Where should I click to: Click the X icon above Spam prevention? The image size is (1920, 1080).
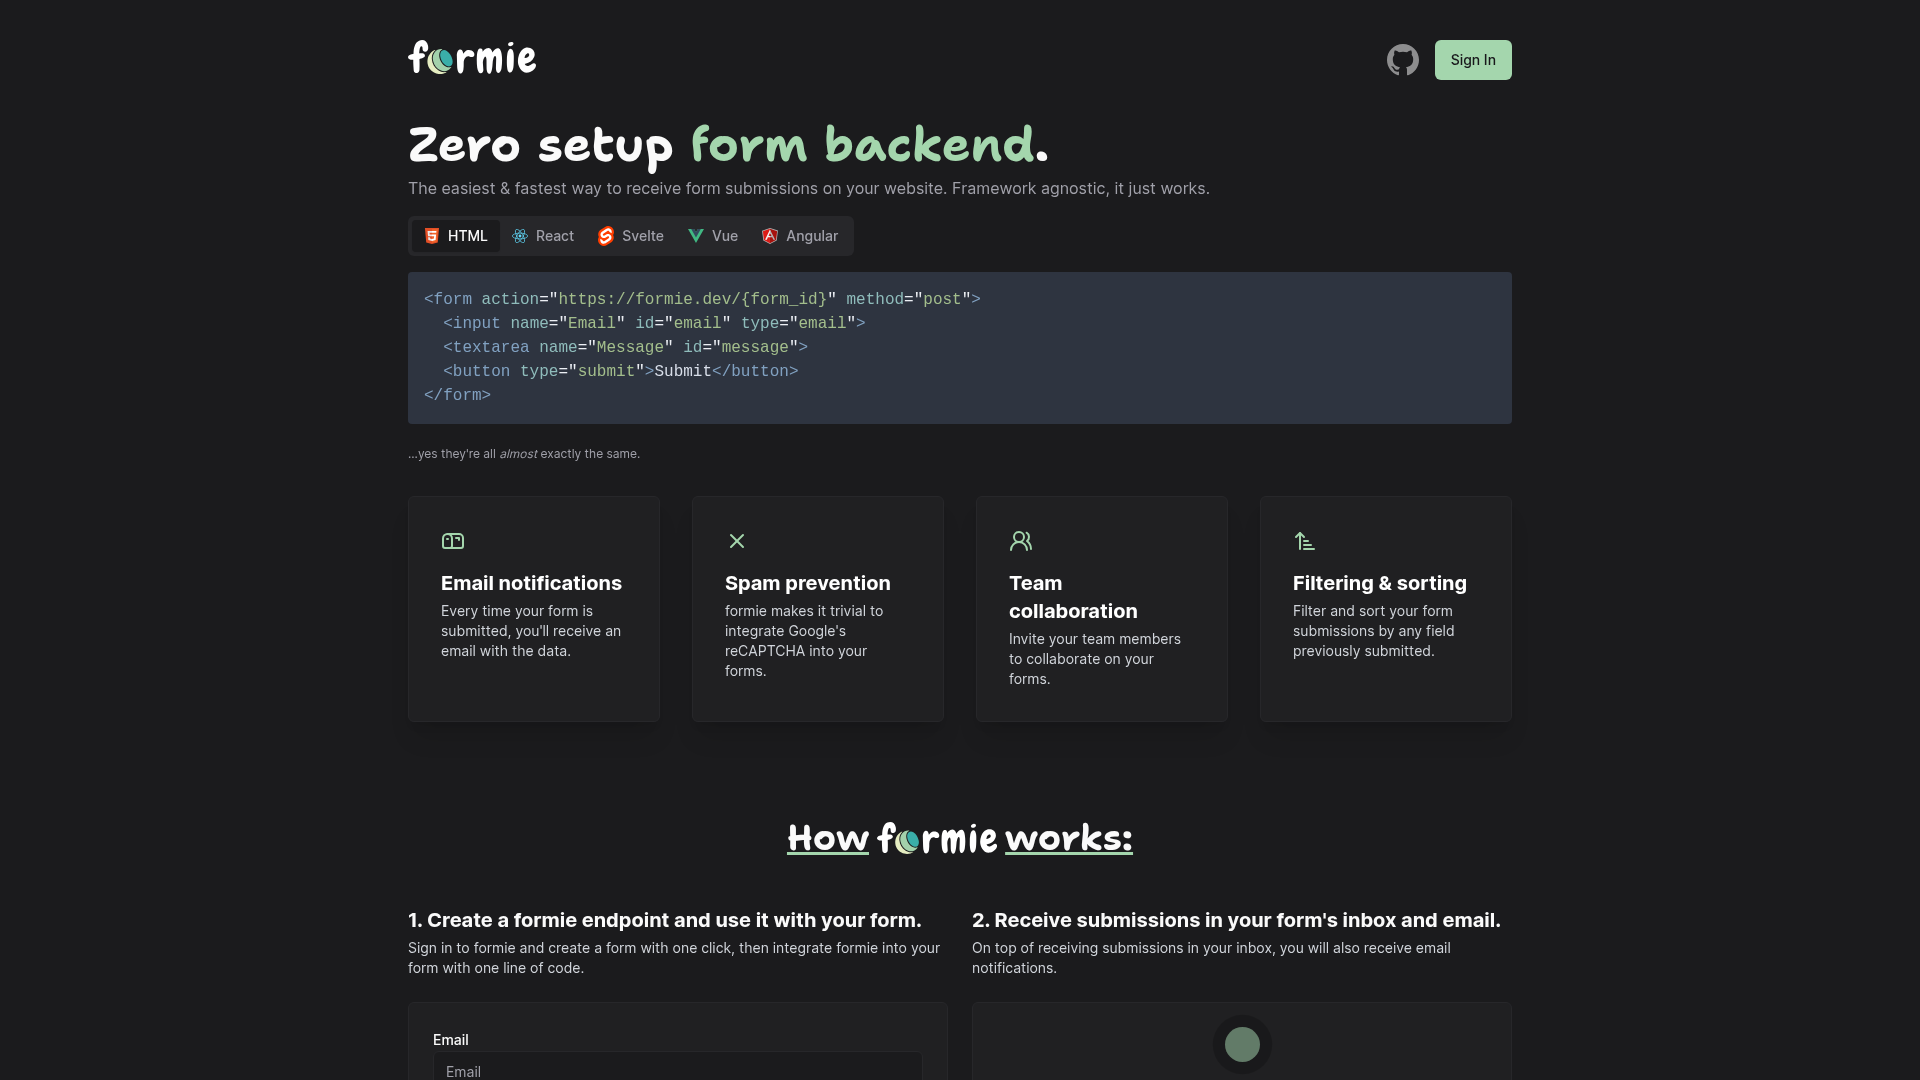click(737, 541)
